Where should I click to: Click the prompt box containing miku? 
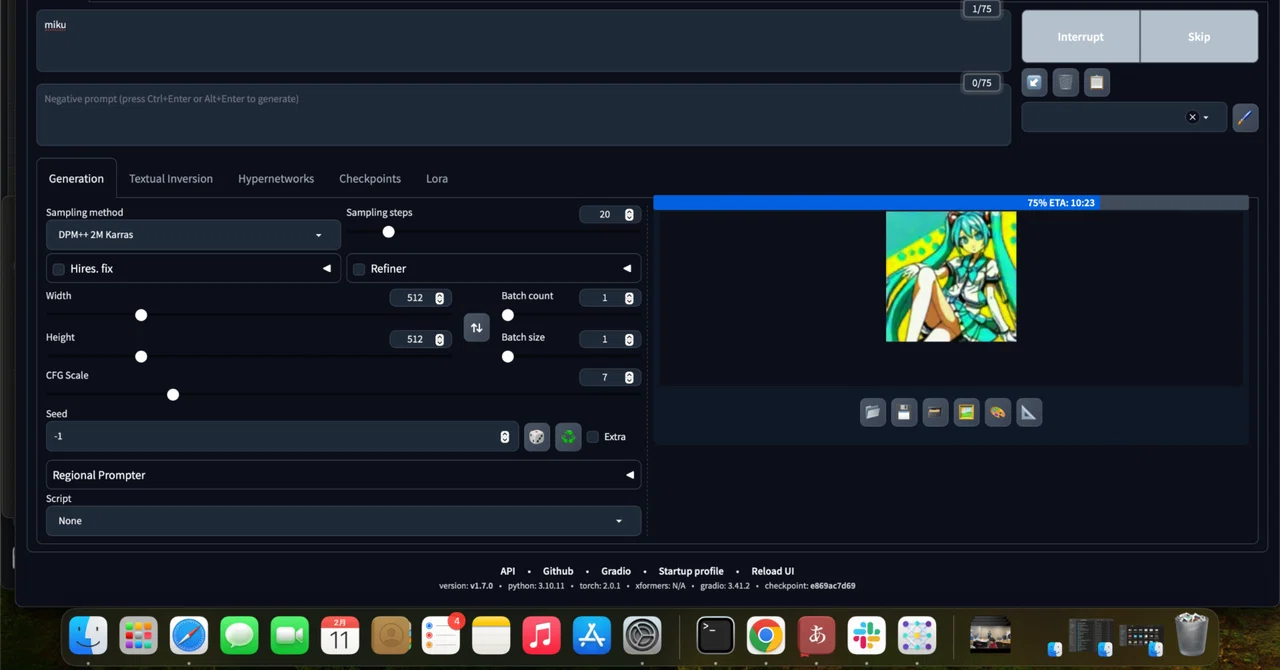click(x=523, y=41)
